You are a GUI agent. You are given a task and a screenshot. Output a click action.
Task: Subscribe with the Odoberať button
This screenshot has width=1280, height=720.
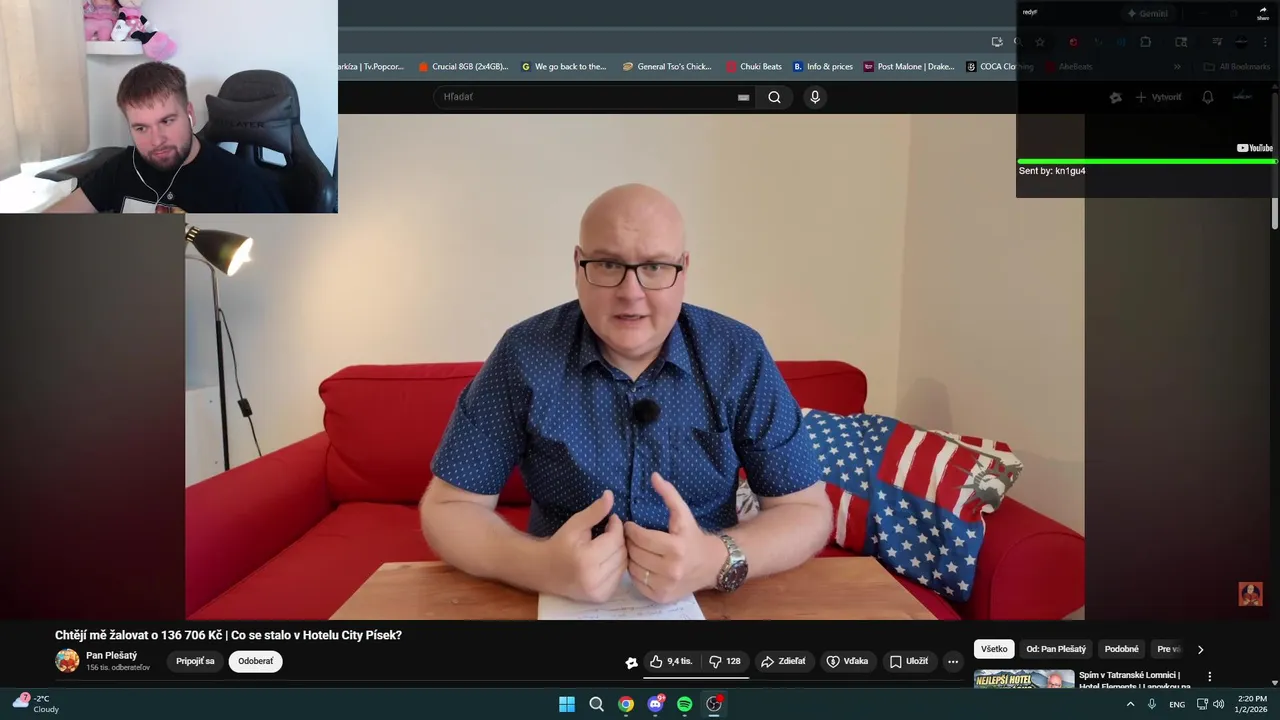click(x=255, y=661)
